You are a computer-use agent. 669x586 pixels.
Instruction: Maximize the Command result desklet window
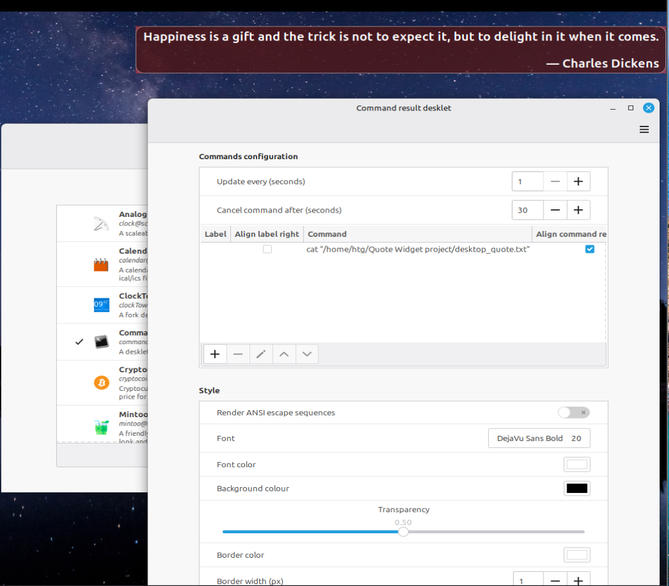[x=631, y=108]
